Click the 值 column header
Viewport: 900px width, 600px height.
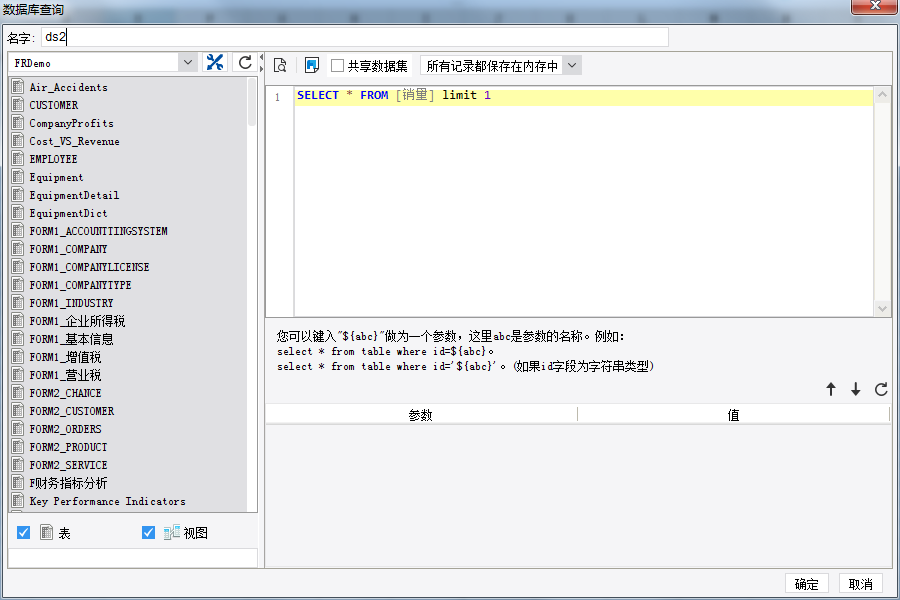pos(734,415)
